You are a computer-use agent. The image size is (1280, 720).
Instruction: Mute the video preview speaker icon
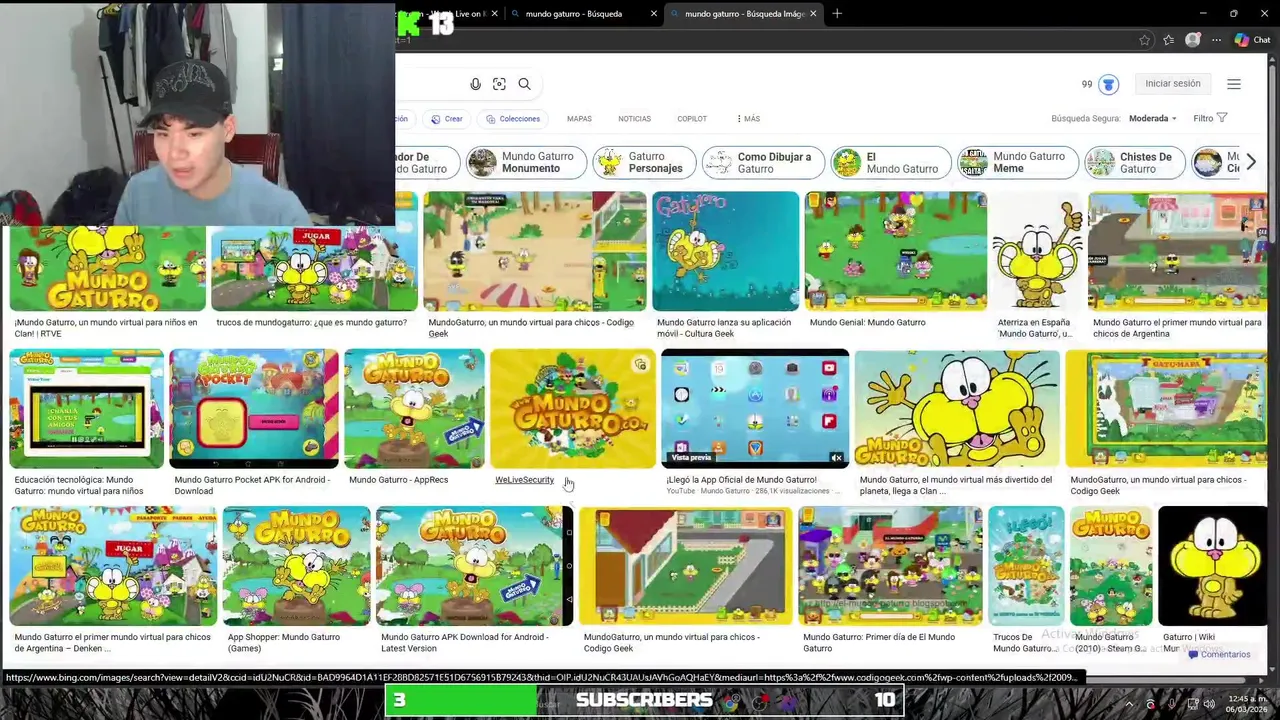point(836,458)
